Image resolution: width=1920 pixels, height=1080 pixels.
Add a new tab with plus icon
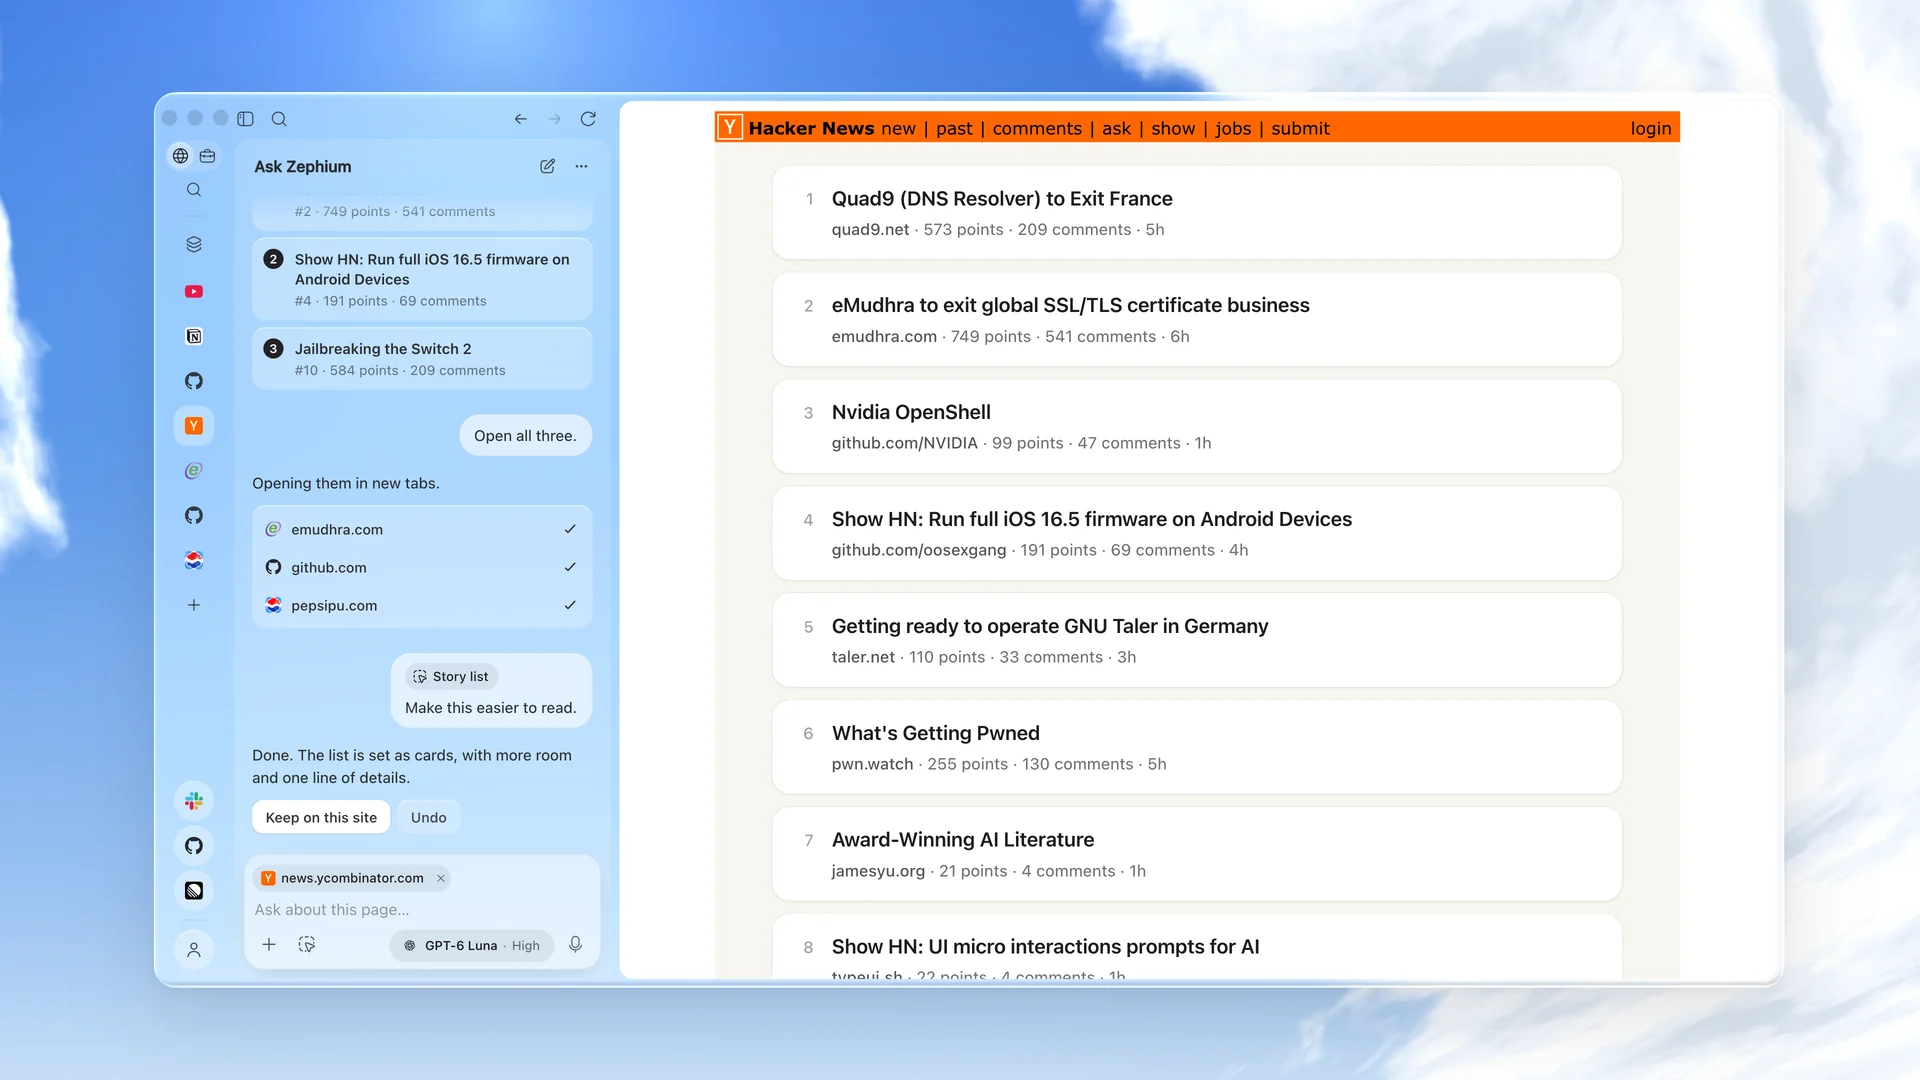point(194,605)
